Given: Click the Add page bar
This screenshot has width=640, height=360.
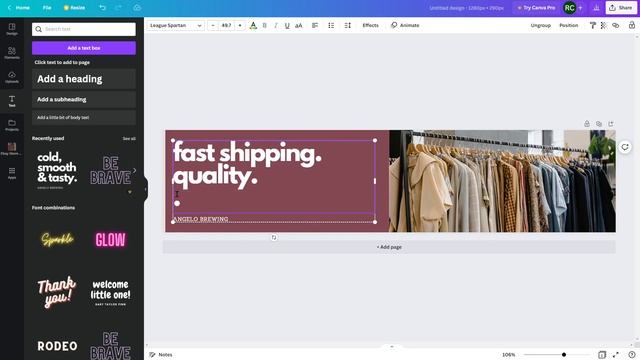Looking at the screenshot, I should tap(389, 247).
